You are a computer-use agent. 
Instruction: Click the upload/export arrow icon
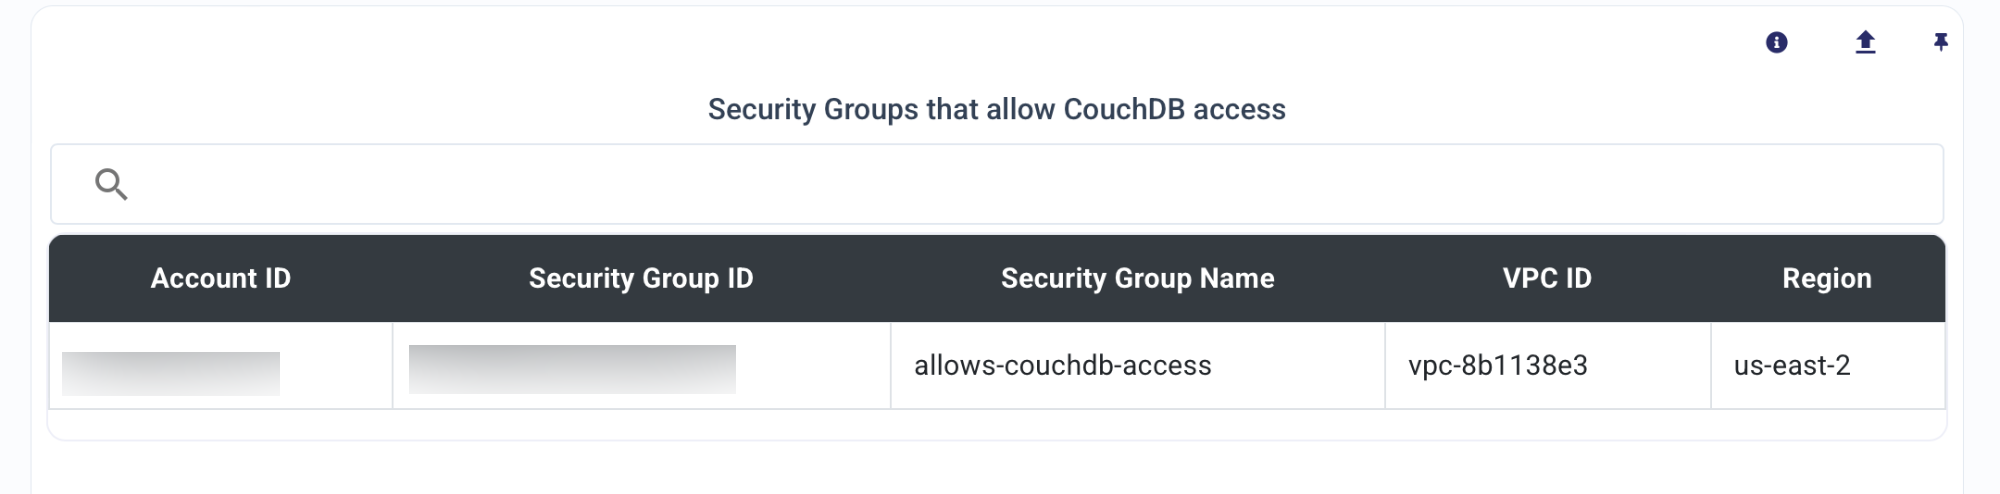coord(1865,42)
